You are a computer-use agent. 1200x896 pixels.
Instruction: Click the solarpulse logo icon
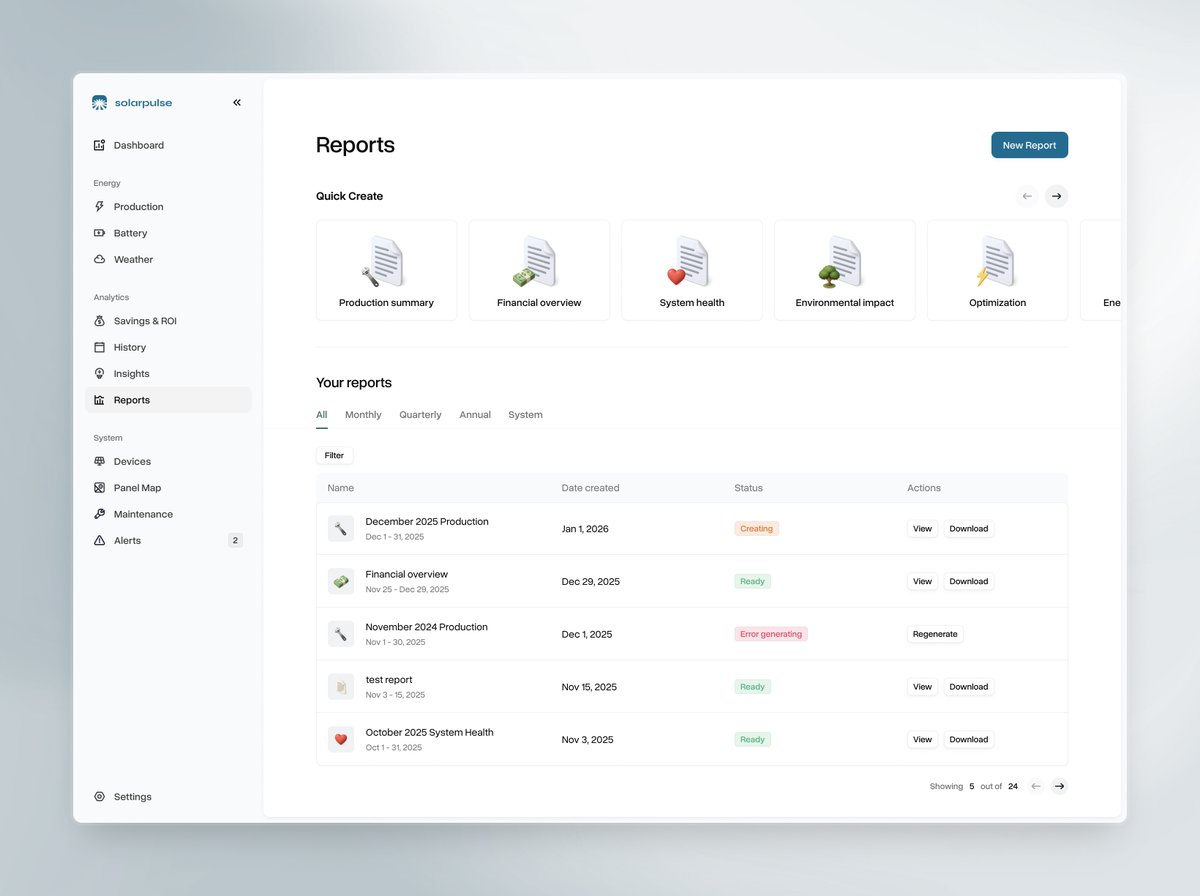tap(99, 102)
